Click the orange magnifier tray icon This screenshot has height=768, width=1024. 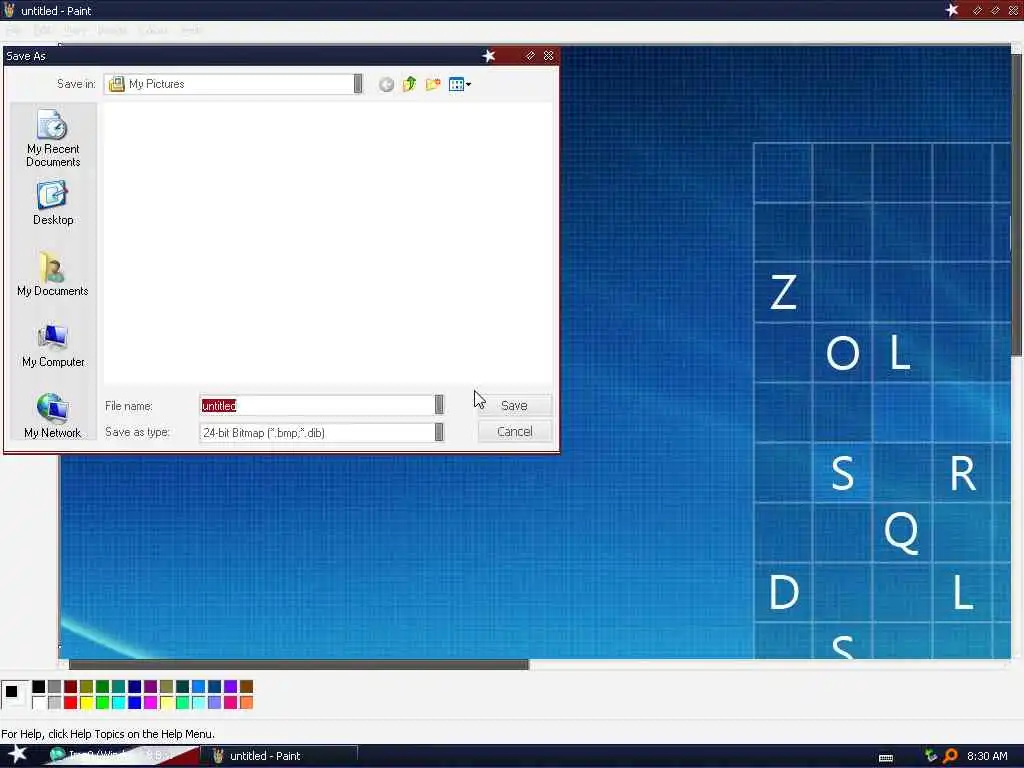click(x=950, y=756)
